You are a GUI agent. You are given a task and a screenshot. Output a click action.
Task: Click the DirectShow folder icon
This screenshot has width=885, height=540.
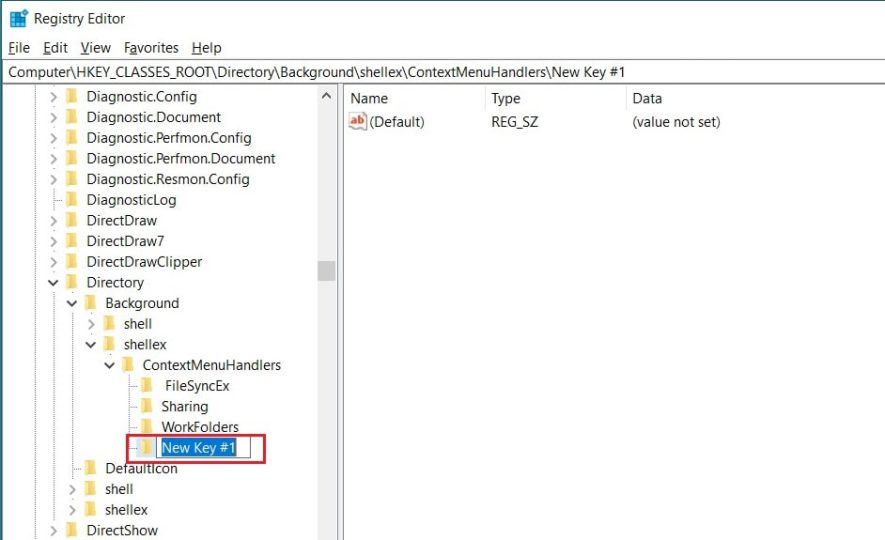[x=72, y=530]
